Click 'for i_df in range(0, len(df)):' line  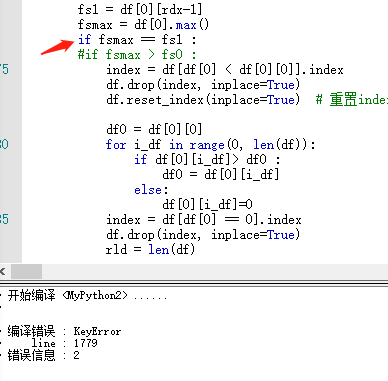coord(210,145)
